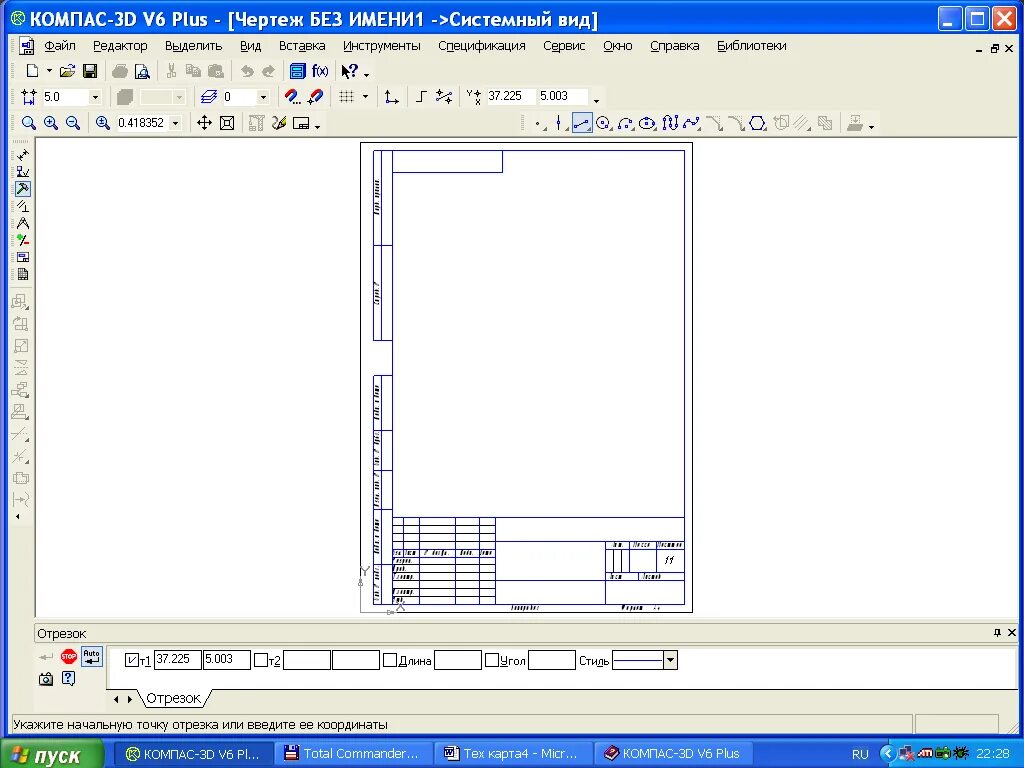
Task: Check the т2 point checkbox
Action: pyautogui.click(x=261, y=660)
